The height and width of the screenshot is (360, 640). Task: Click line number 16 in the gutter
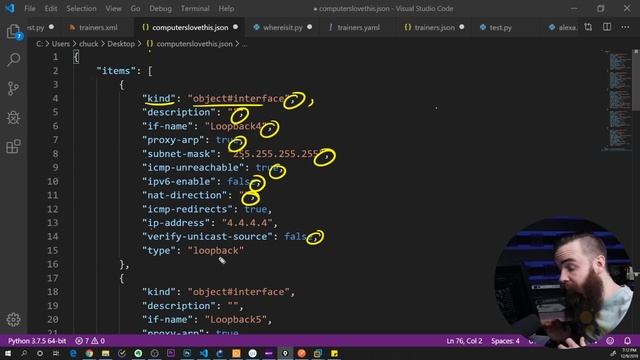(x=53, y=264)
